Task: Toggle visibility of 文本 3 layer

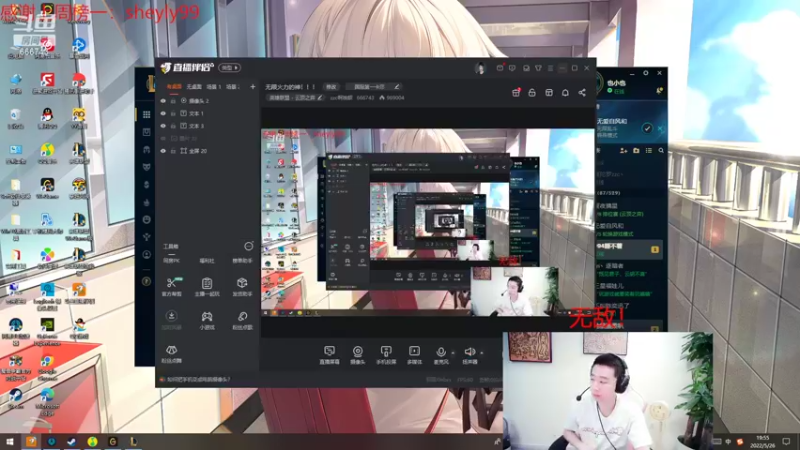Action: [163, 126]
